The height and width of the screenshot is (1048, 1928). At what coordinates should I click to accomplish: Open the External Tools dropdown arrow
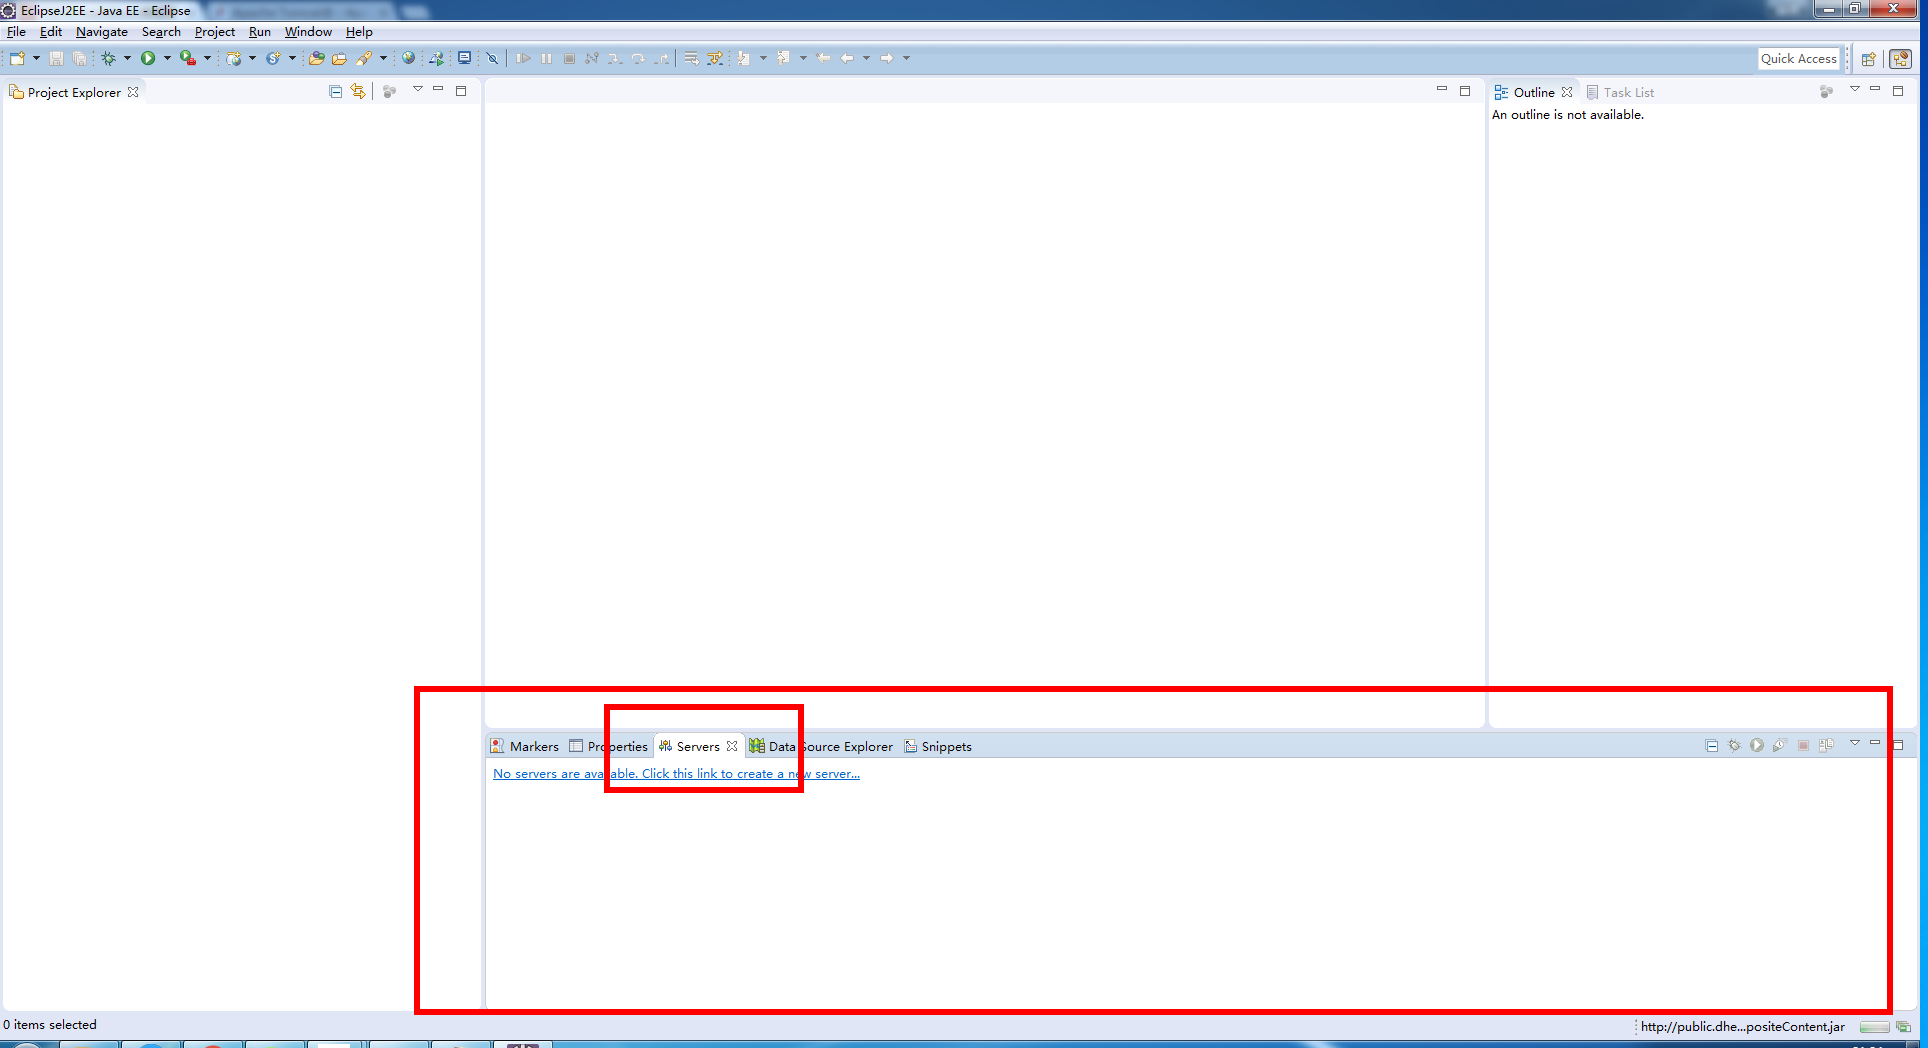pyautogui.click(x=207, y=58)
